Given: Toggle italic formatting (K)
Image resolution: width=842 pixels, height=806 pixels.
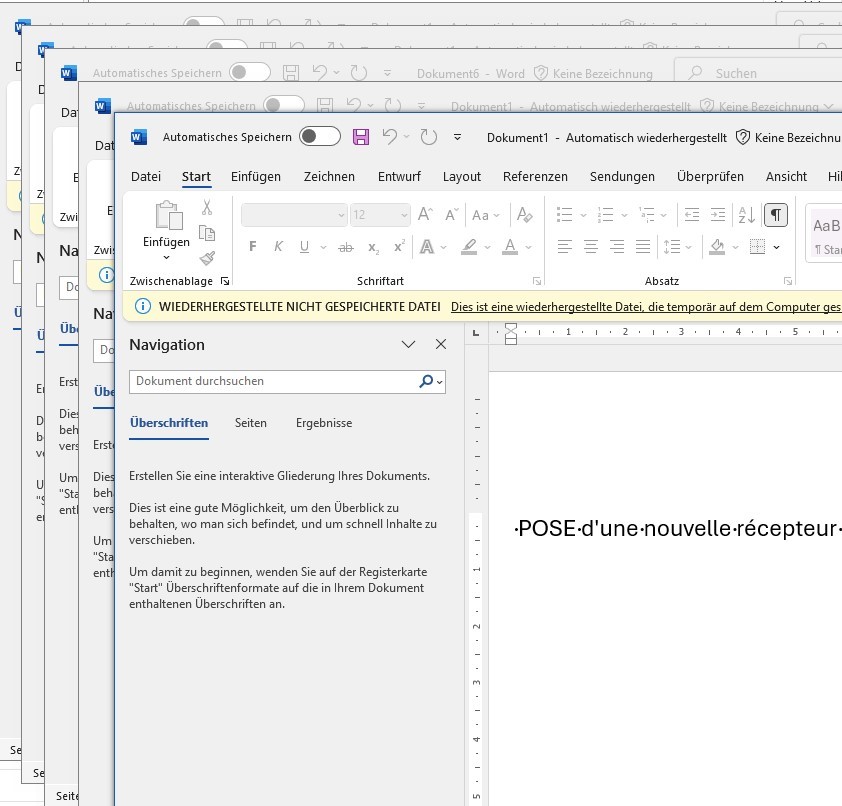Looking at the screenshot, I should pos(278,246).
